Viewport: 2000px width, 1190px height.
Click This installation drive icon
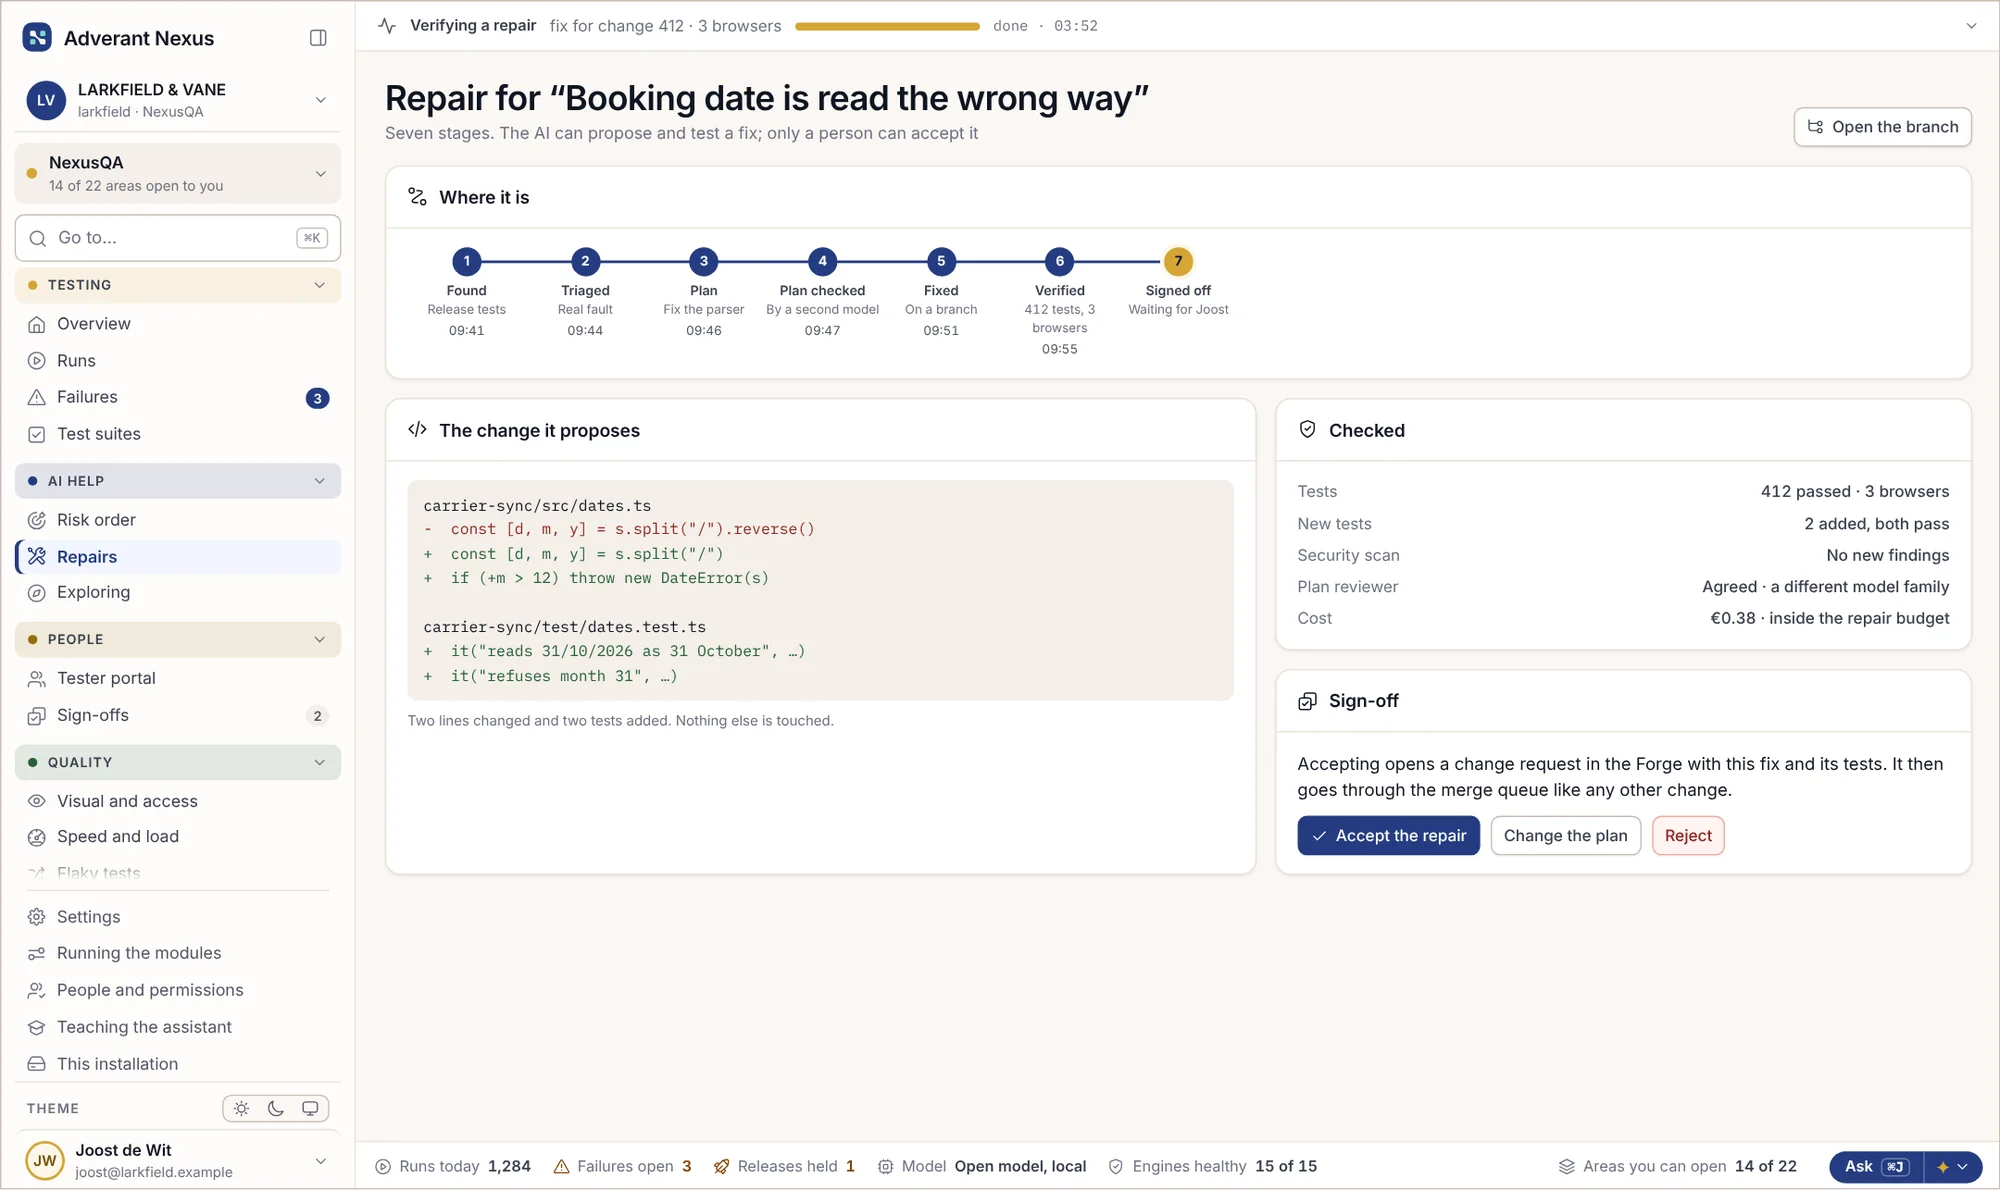pos(37,1064)
